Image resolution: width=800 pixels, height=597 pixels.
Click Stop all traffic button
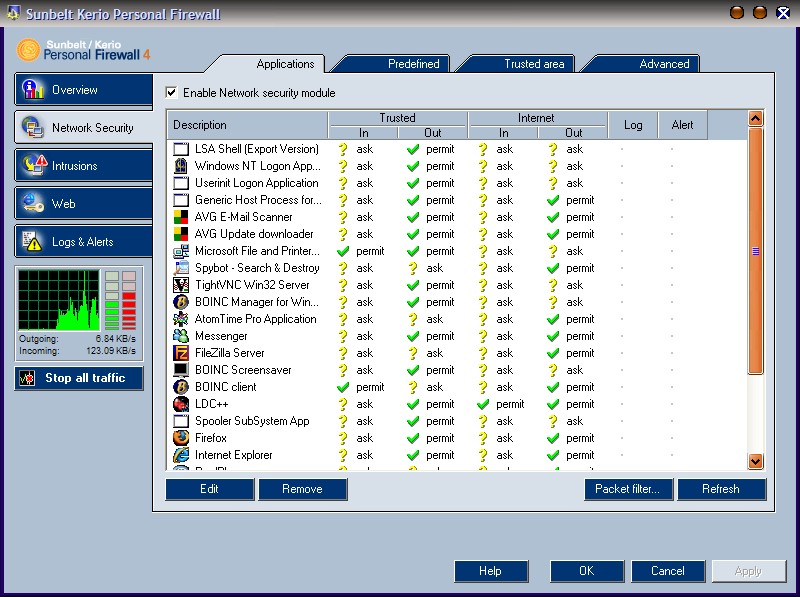coord(79,378)
